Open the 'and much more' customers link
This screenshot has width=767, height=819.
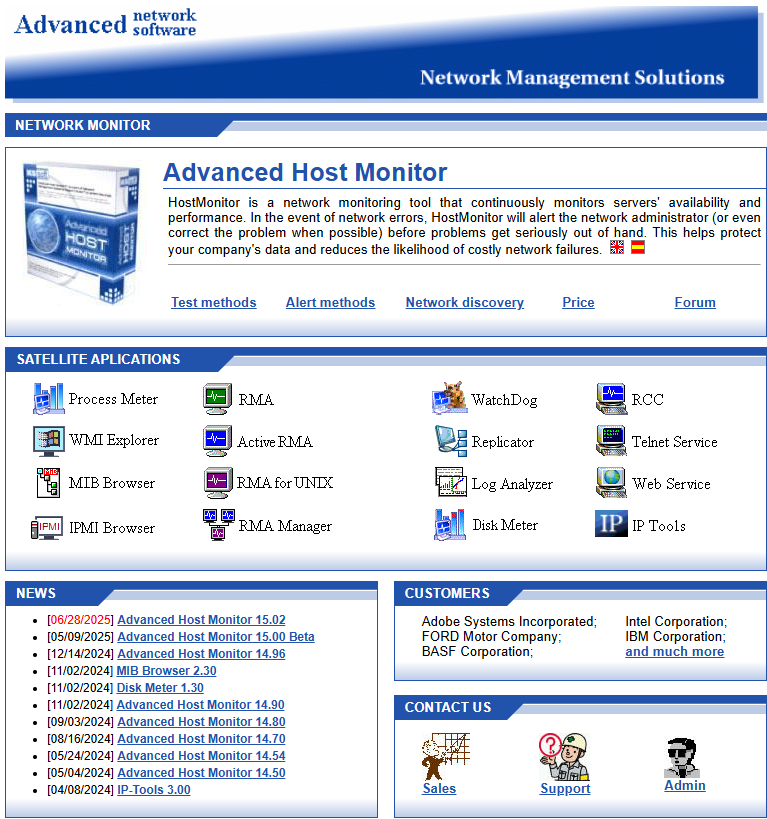click(675, 652)
